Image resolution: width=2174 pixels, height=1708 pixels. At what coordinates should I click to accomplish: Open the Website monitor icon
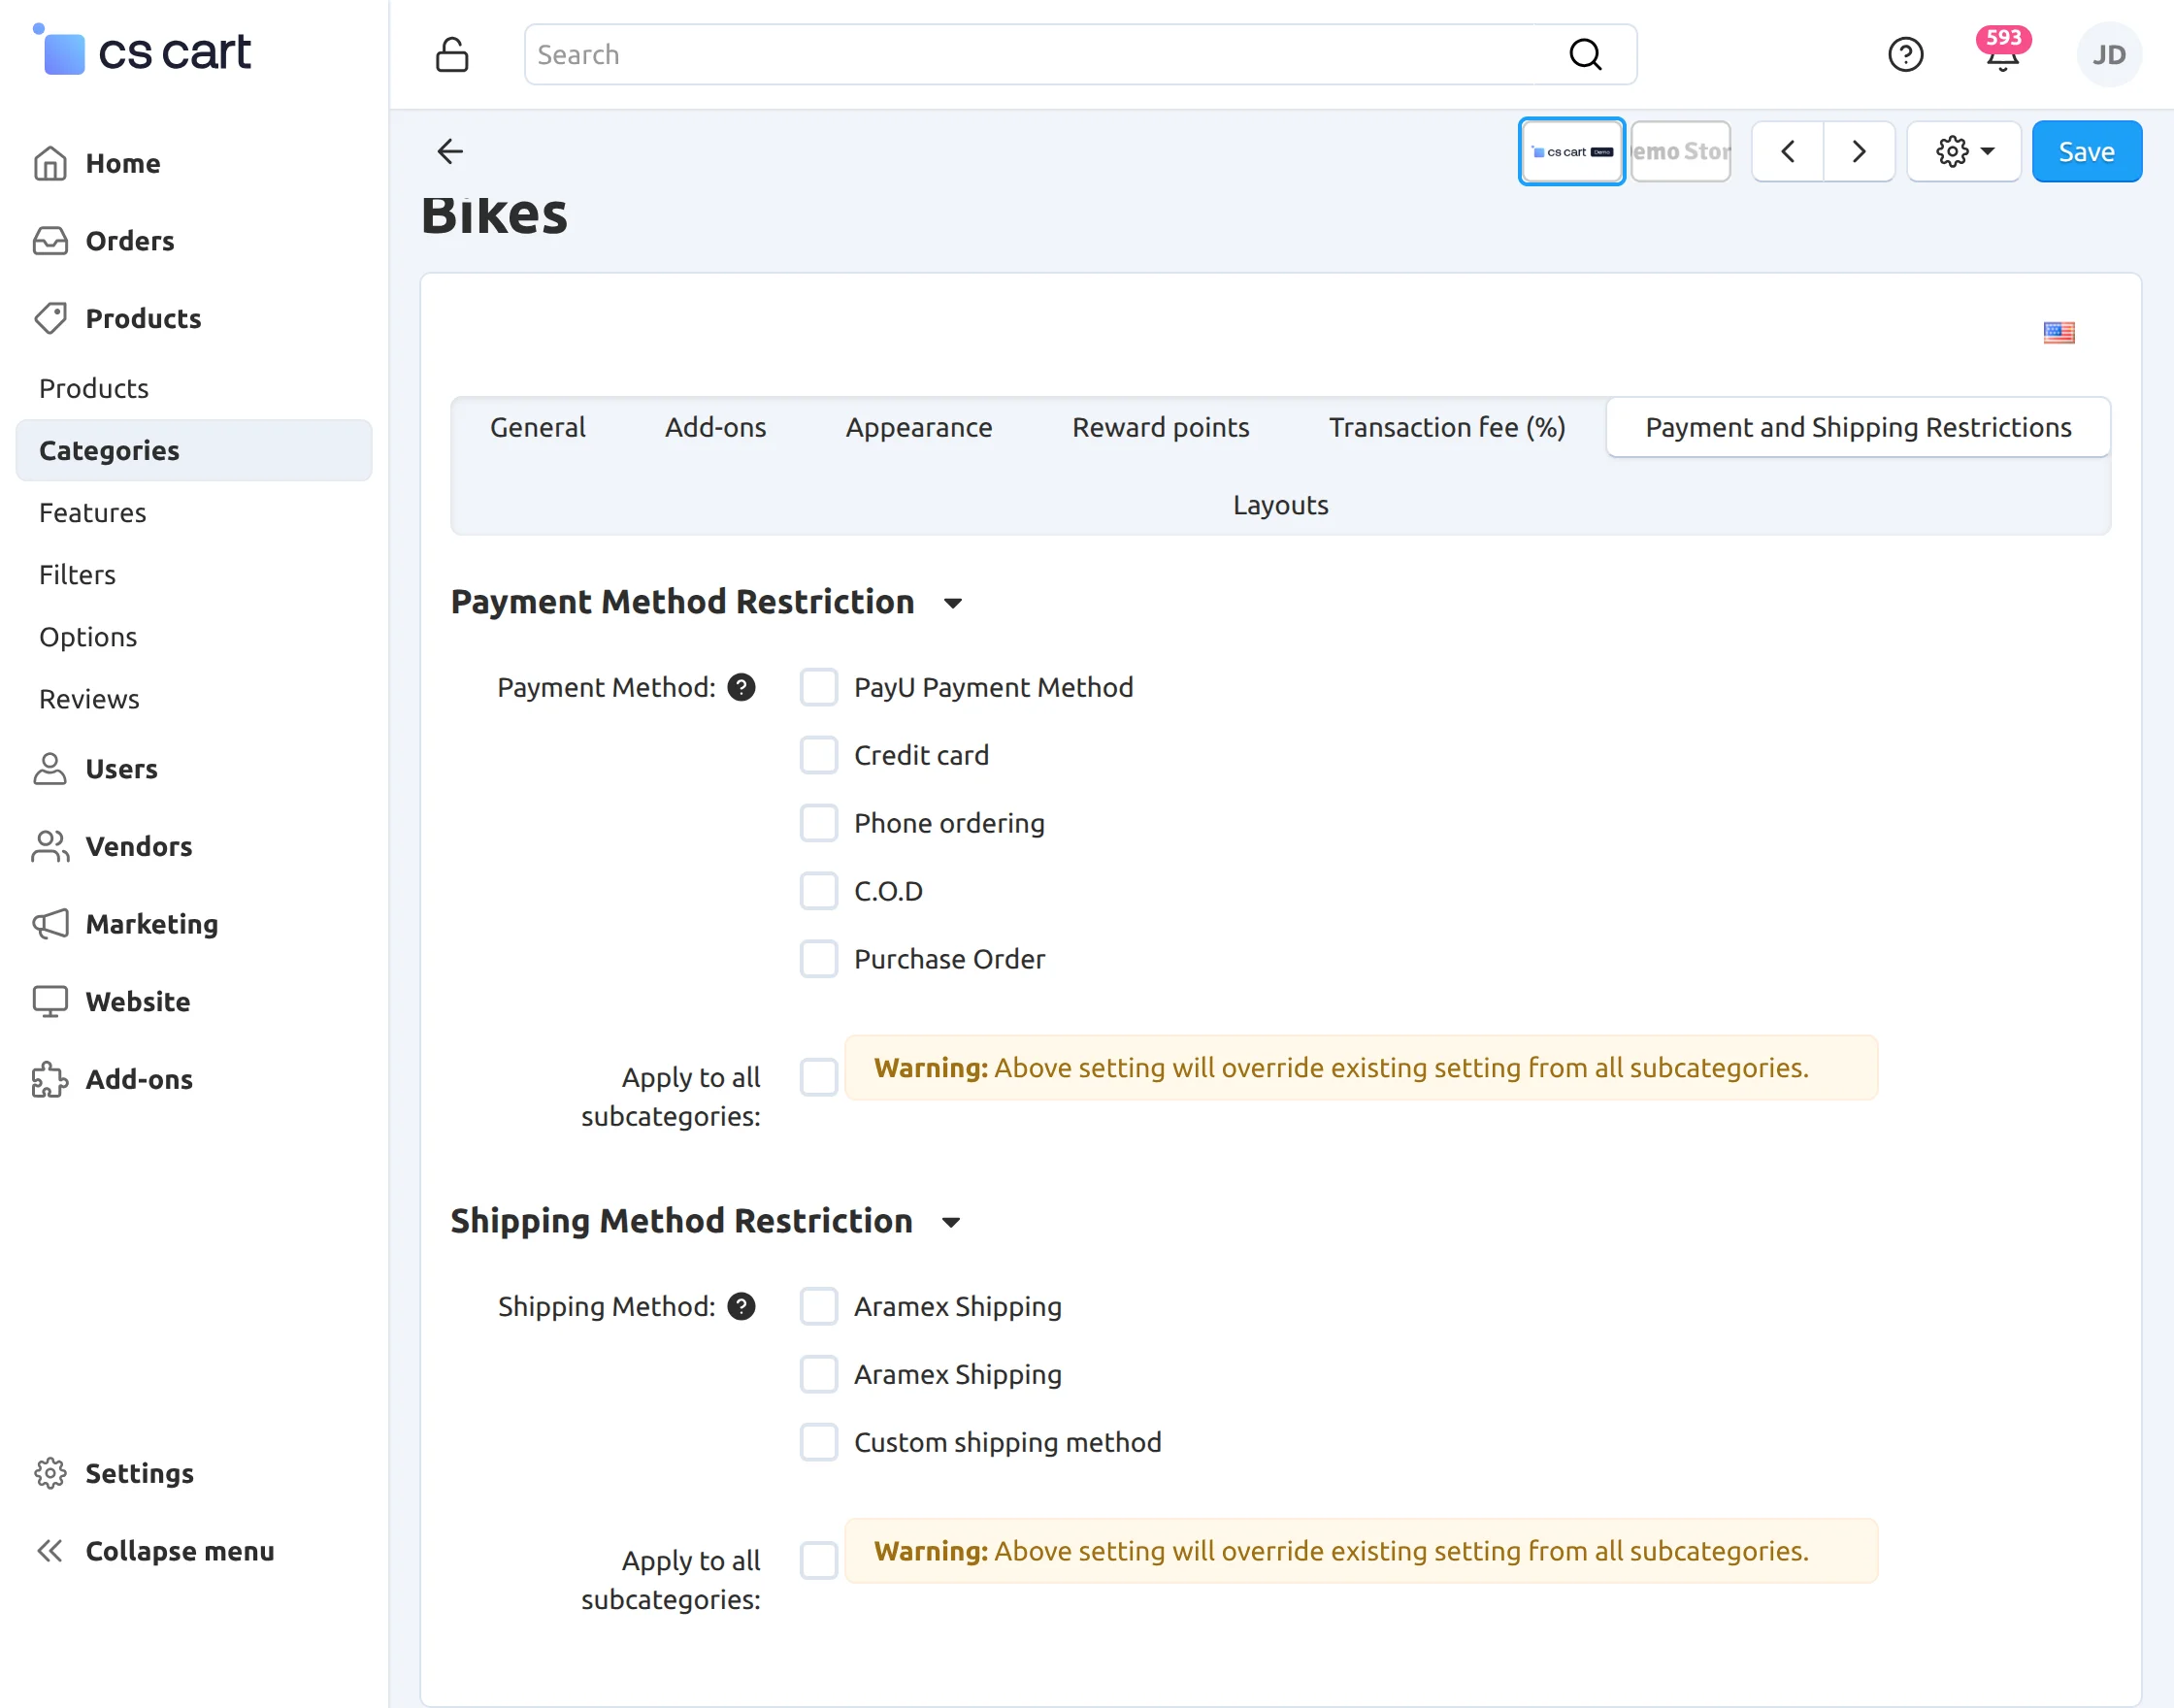(x=50, y=1001)
